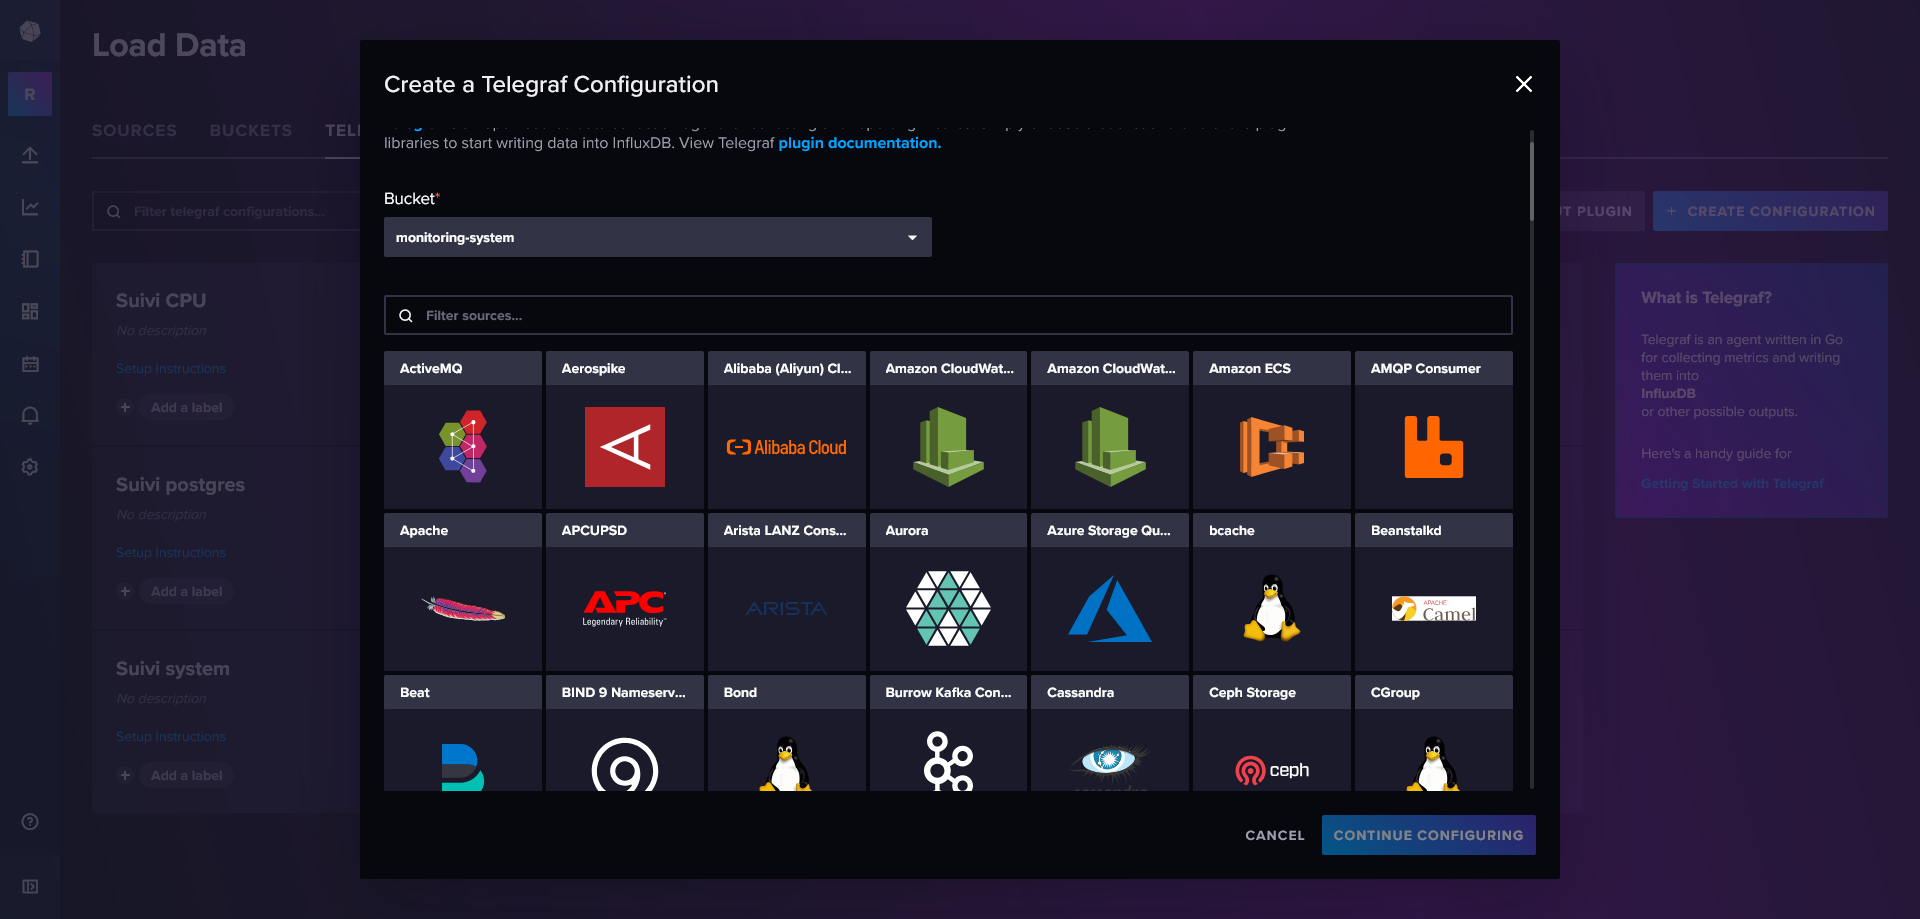Select the ActiveMQ plugin icon
Image resolution: width=1920 pixels, height=919 pixels.
pyautogui.click(x=462, y=447)
